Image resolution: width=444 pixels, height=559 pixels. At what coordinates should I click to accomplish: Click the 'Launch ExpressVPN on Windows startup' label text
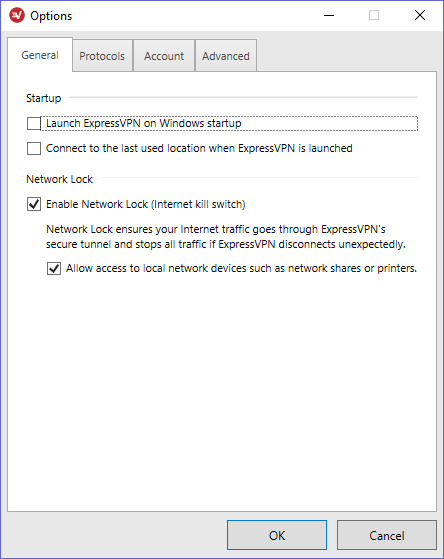pyautogui.click(x=144, y=123)
